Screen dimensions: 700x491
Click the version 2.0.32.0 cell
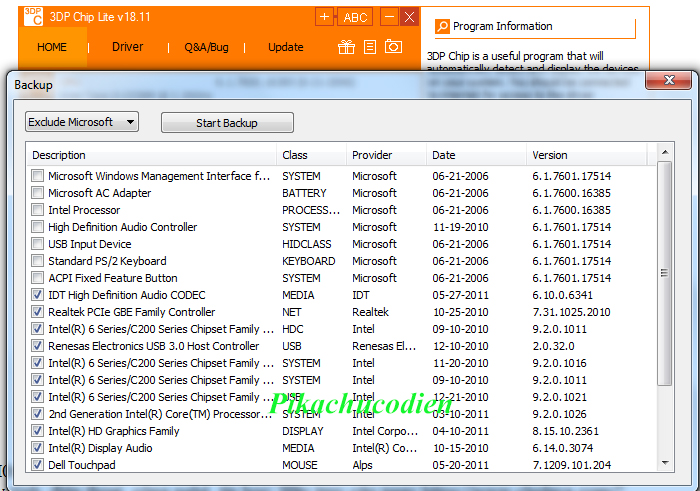coord(553,346)
